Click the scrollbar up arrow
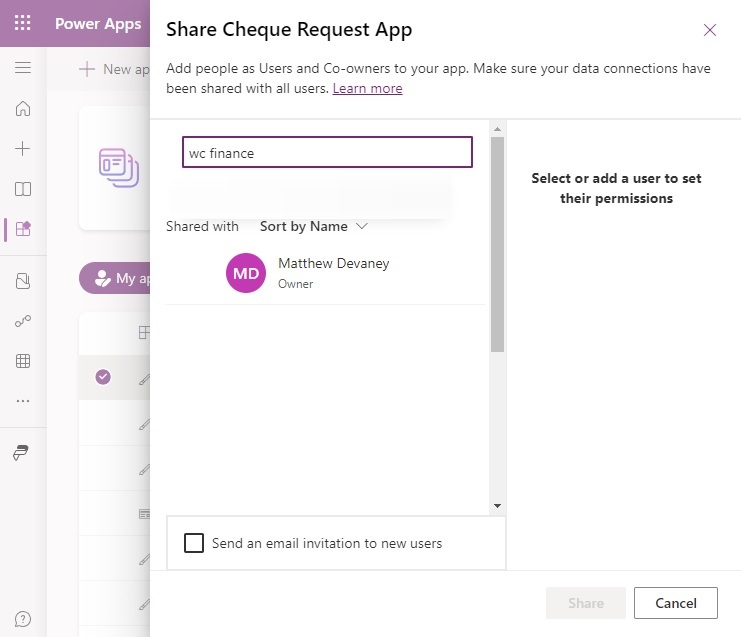 tap(497, 129)
